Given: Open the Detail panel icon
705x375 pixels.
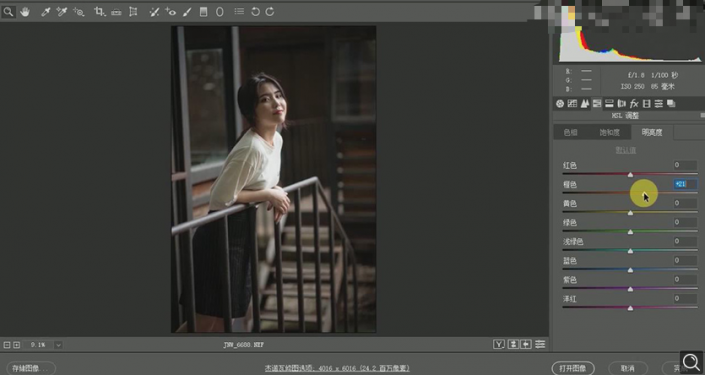Looking at the screenshot, I should (585, 103).
